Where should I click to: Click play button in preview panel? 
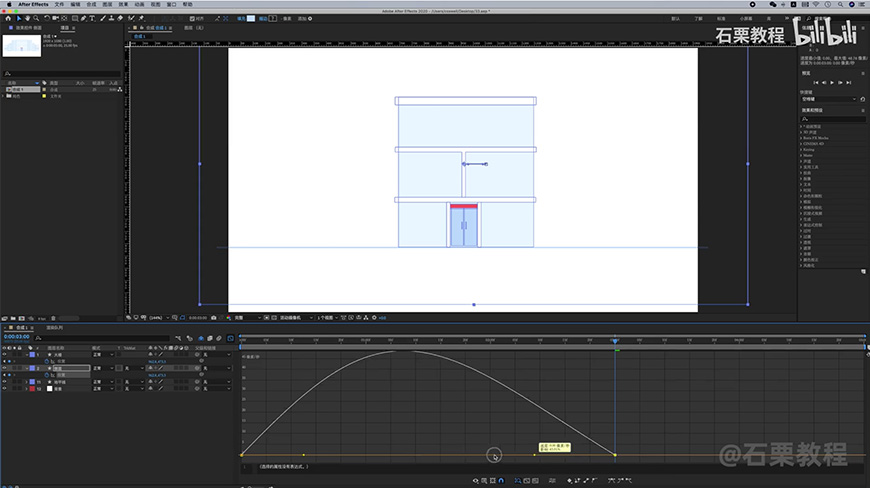point(832,83)
